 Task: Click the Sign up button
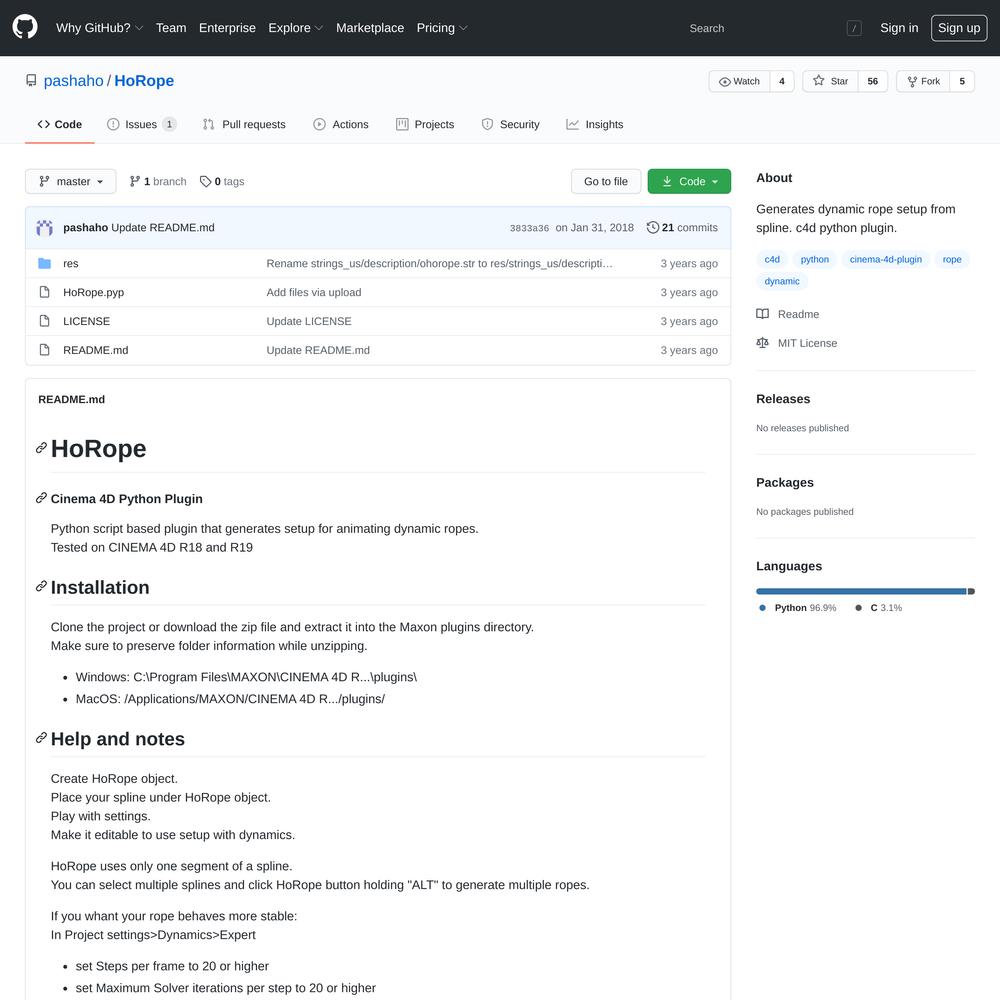coord(959,28)
